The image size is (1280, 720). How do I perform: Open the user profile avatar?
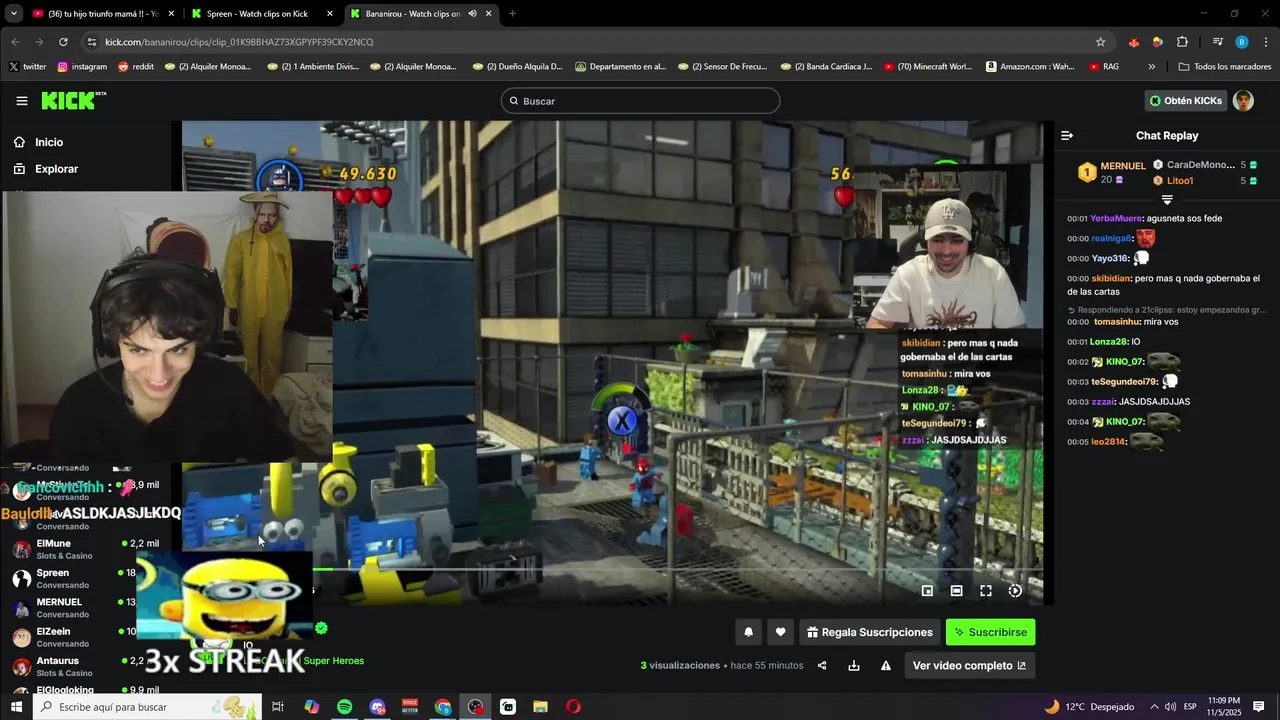tap(1243, 101)
